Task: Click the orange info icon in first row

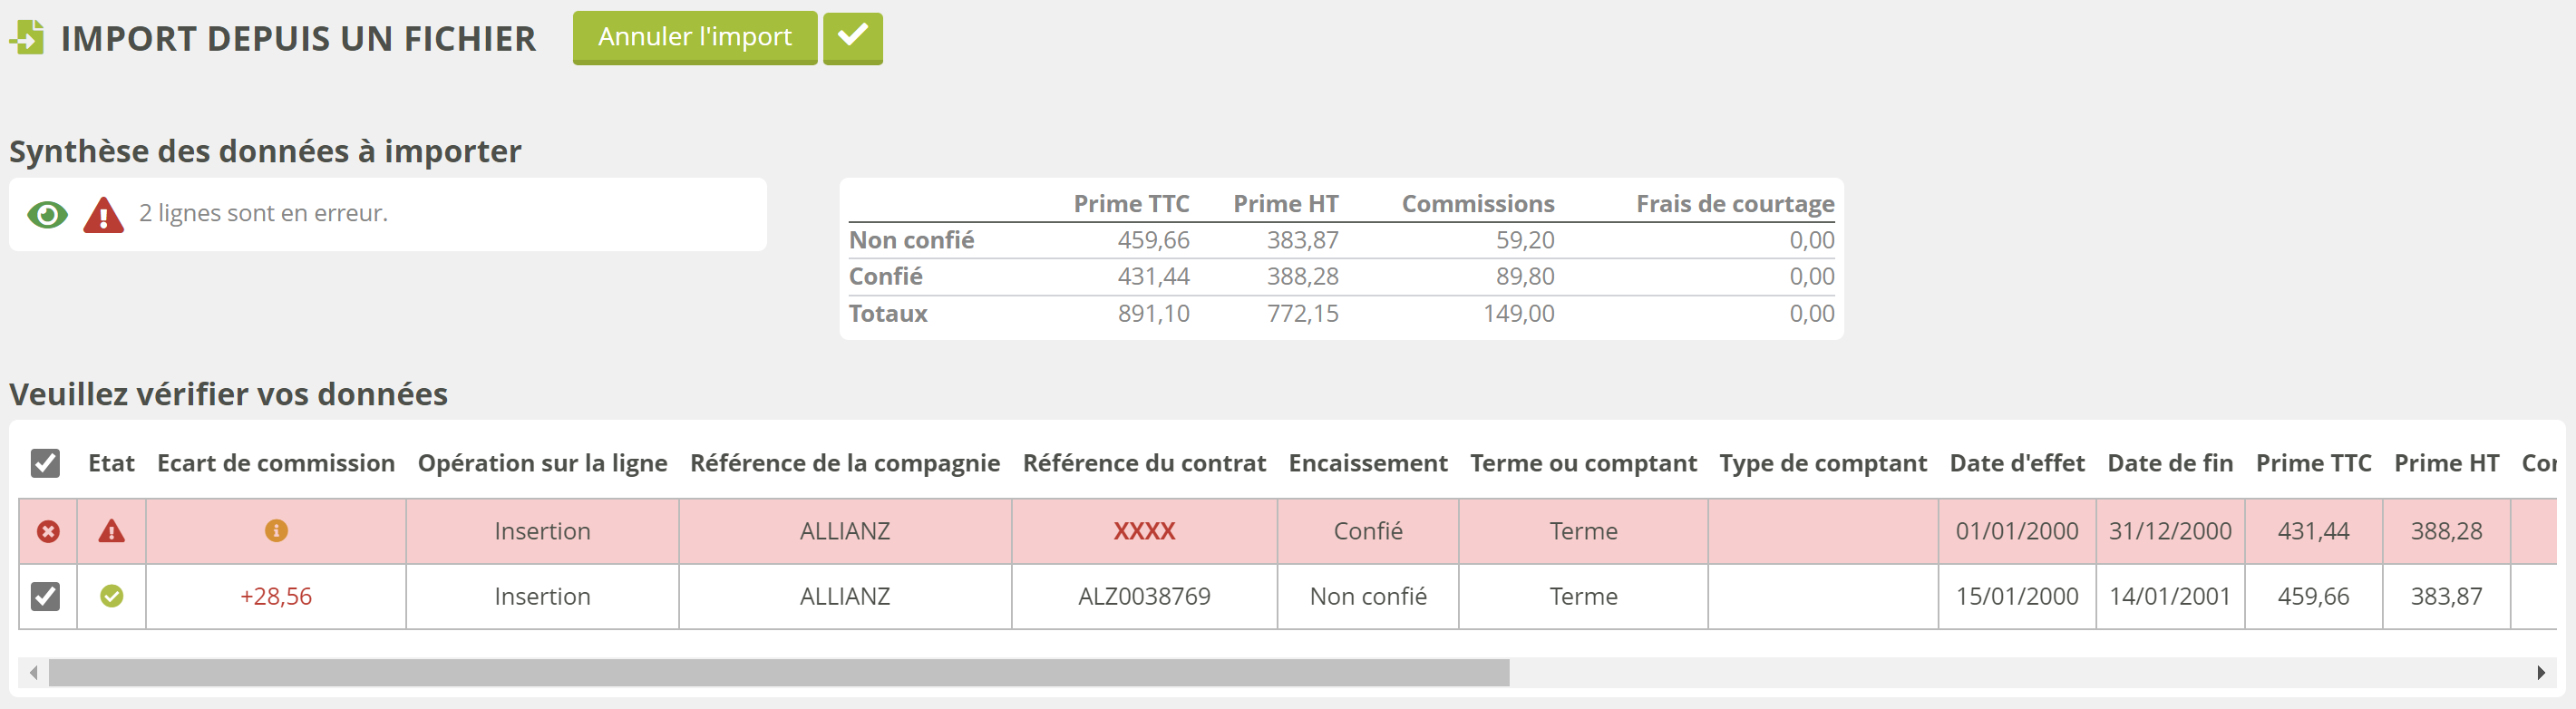Action: [x=276, y=531]
